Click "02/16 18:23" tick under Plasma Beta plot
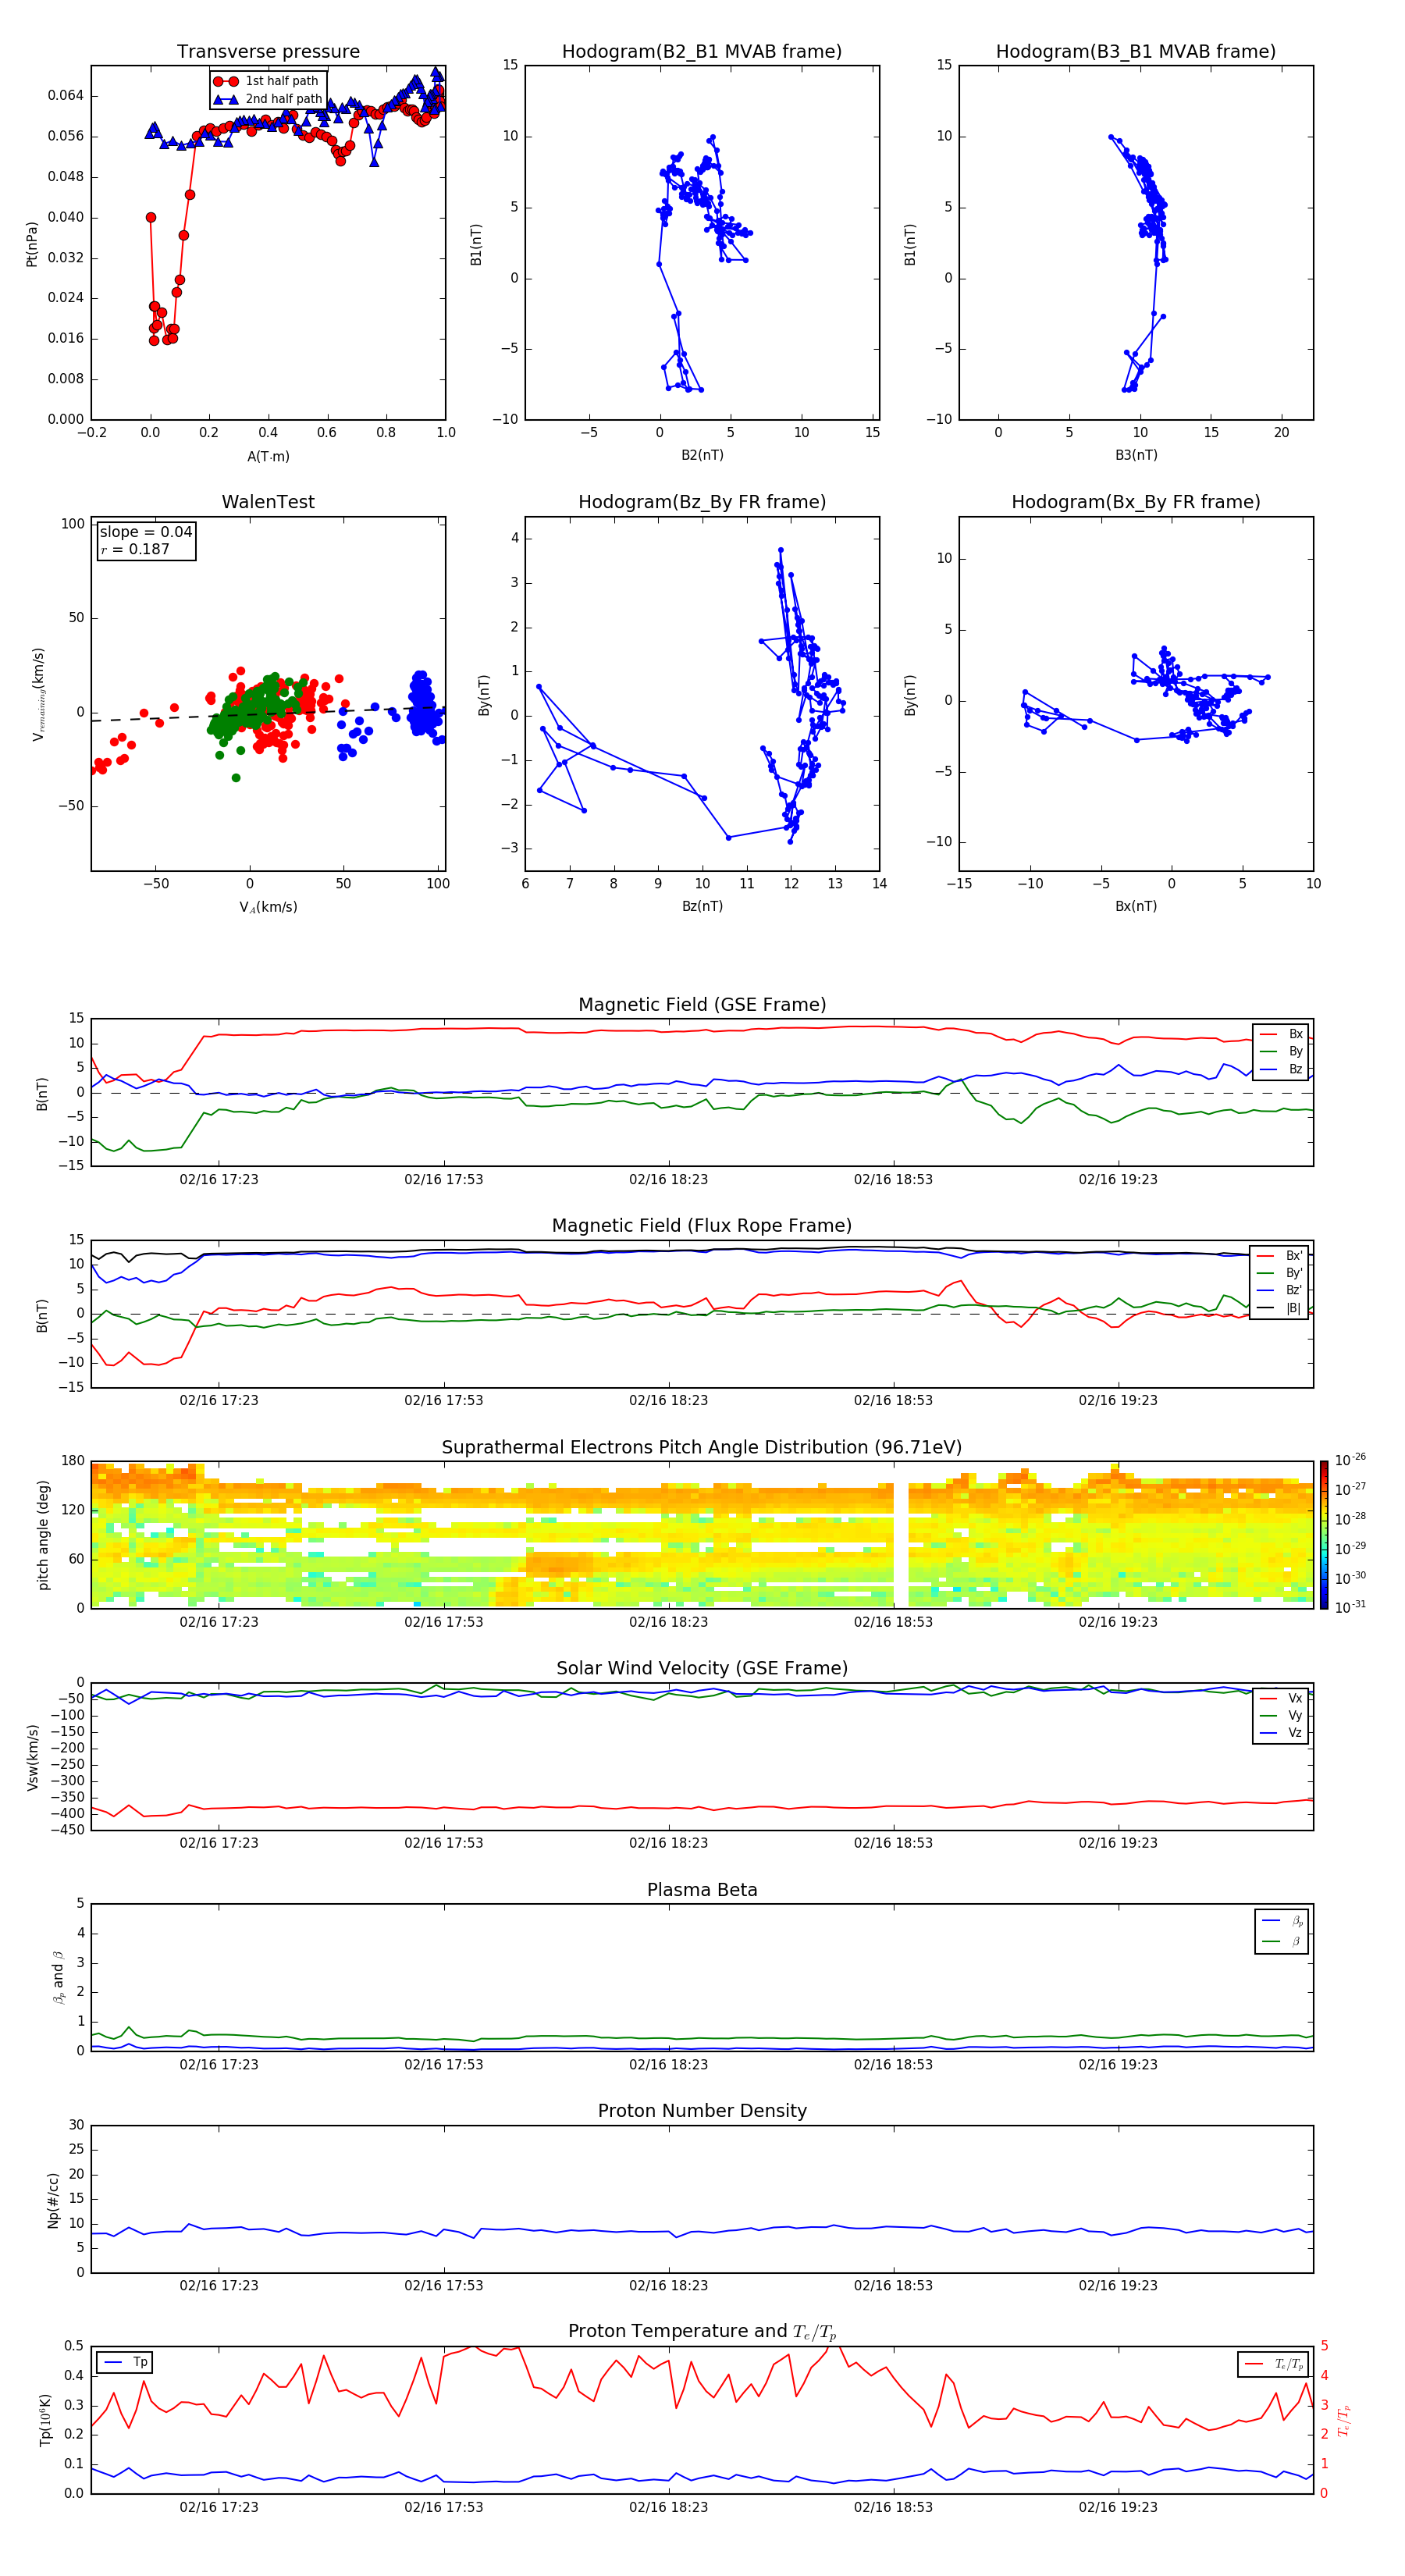The height and width of the screenshot is (2576, 1405). (x=668, y=2064)
